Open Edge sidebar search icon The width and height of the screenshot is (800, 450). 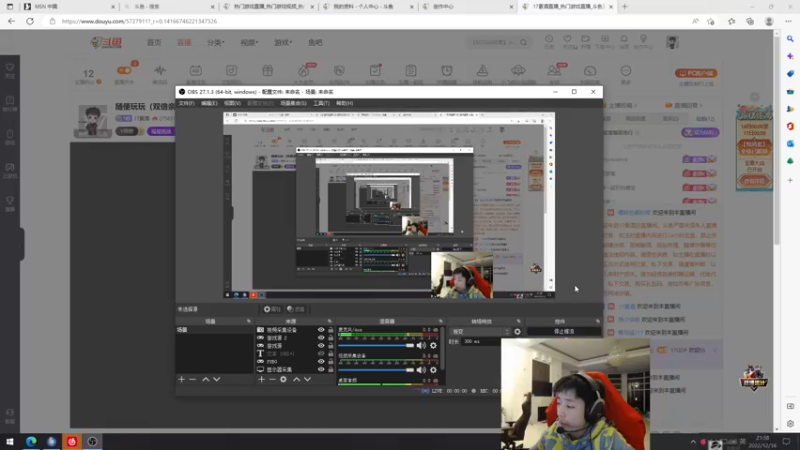pos(790,39)
